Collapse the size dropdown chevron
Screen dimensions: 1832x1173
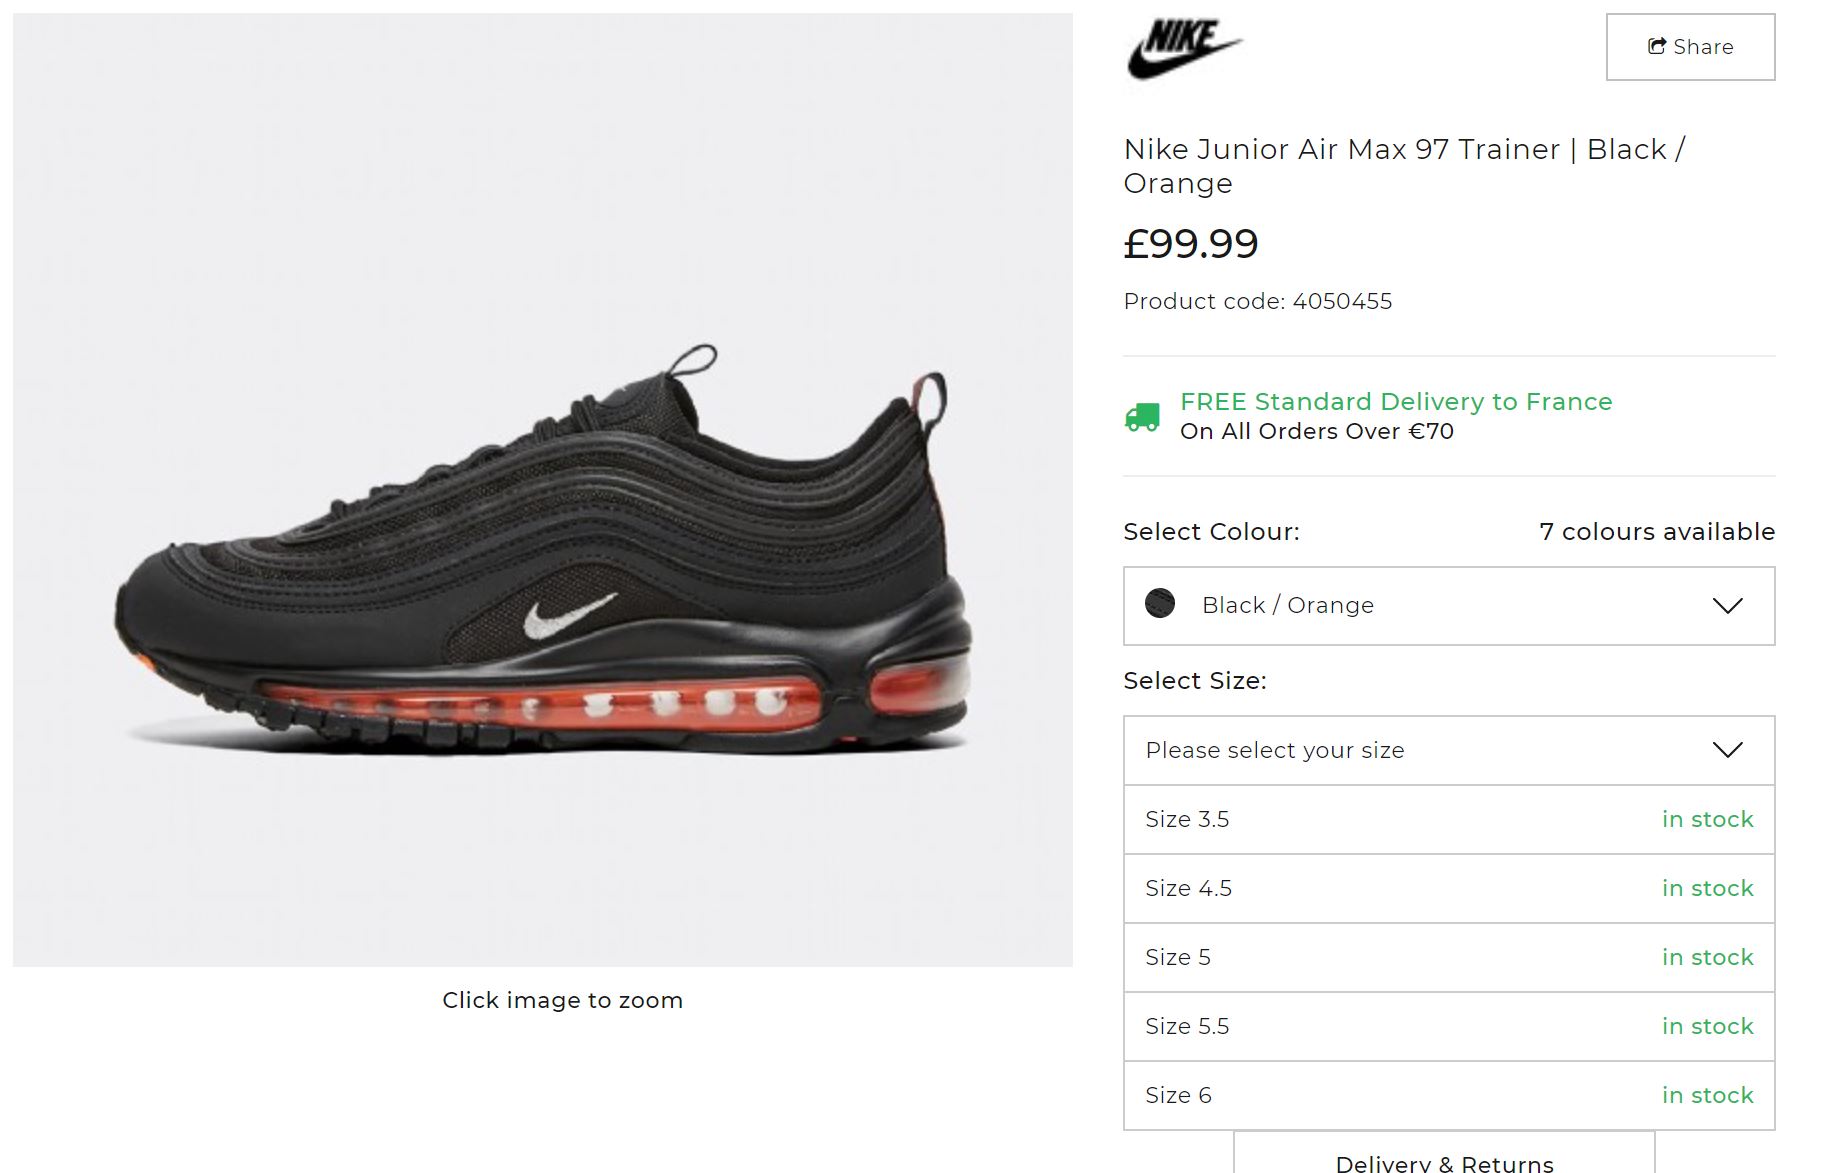[1727, 750]
